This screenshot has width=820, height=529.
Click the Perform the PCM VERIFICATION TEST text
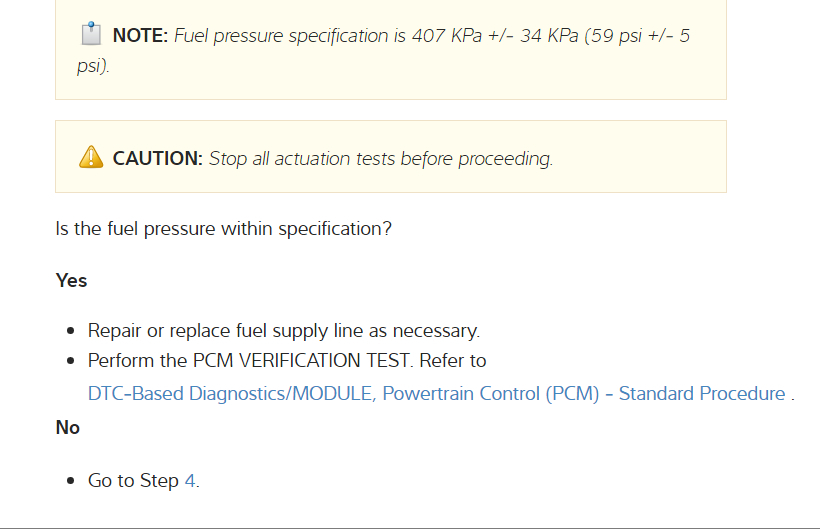click(250, 360)
